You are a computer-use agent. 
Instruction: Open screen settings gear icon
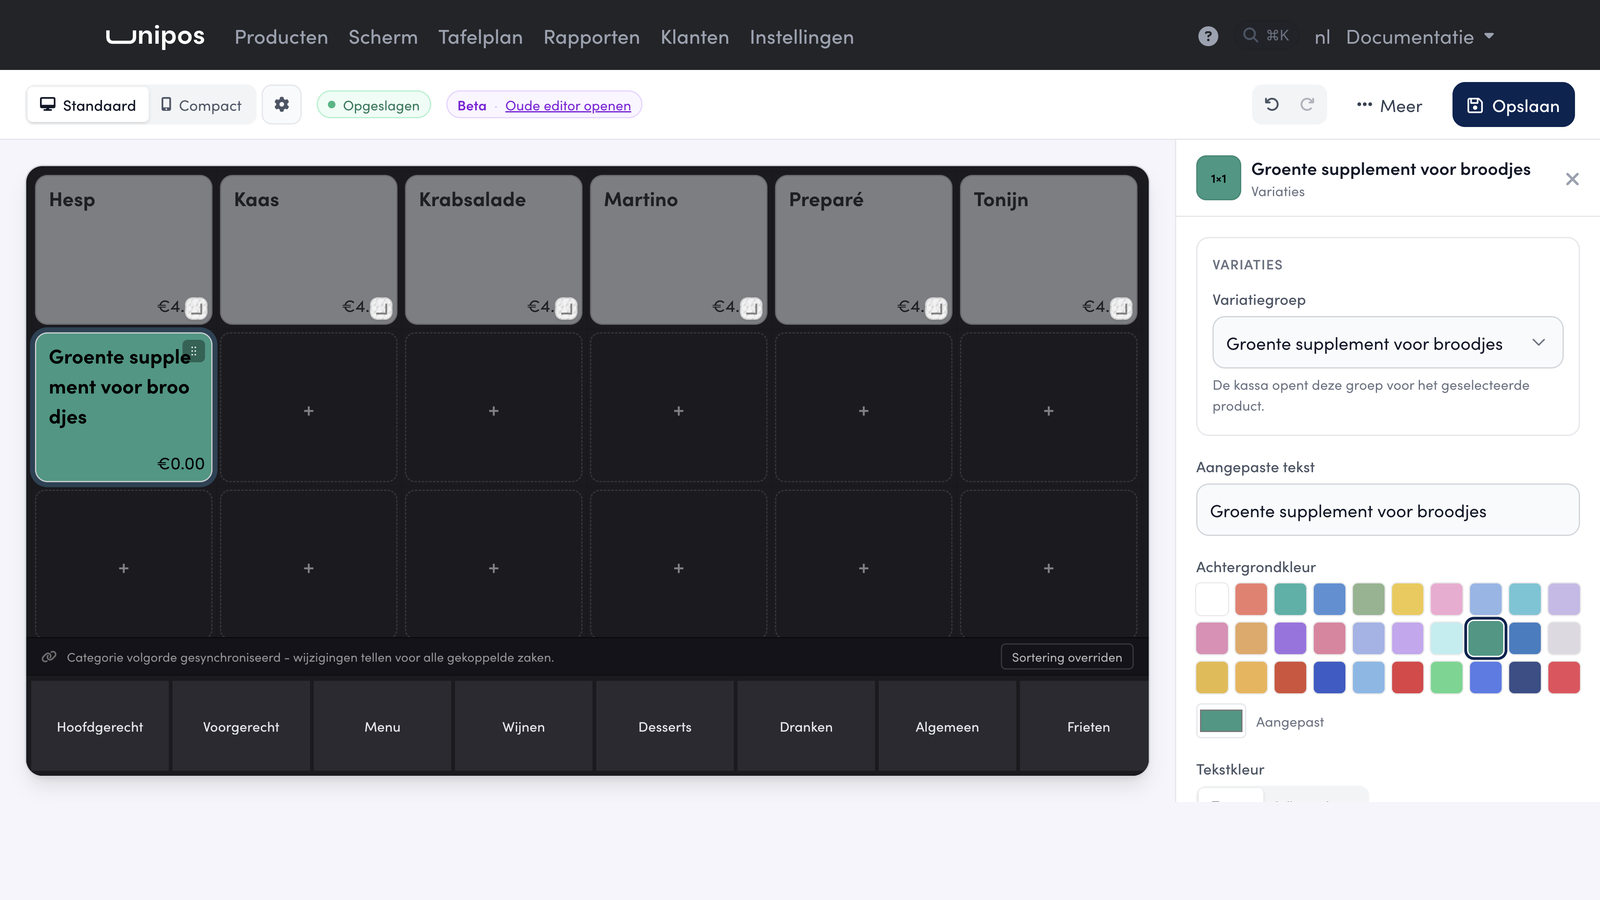pyautogui.click(x=282, y=104)
